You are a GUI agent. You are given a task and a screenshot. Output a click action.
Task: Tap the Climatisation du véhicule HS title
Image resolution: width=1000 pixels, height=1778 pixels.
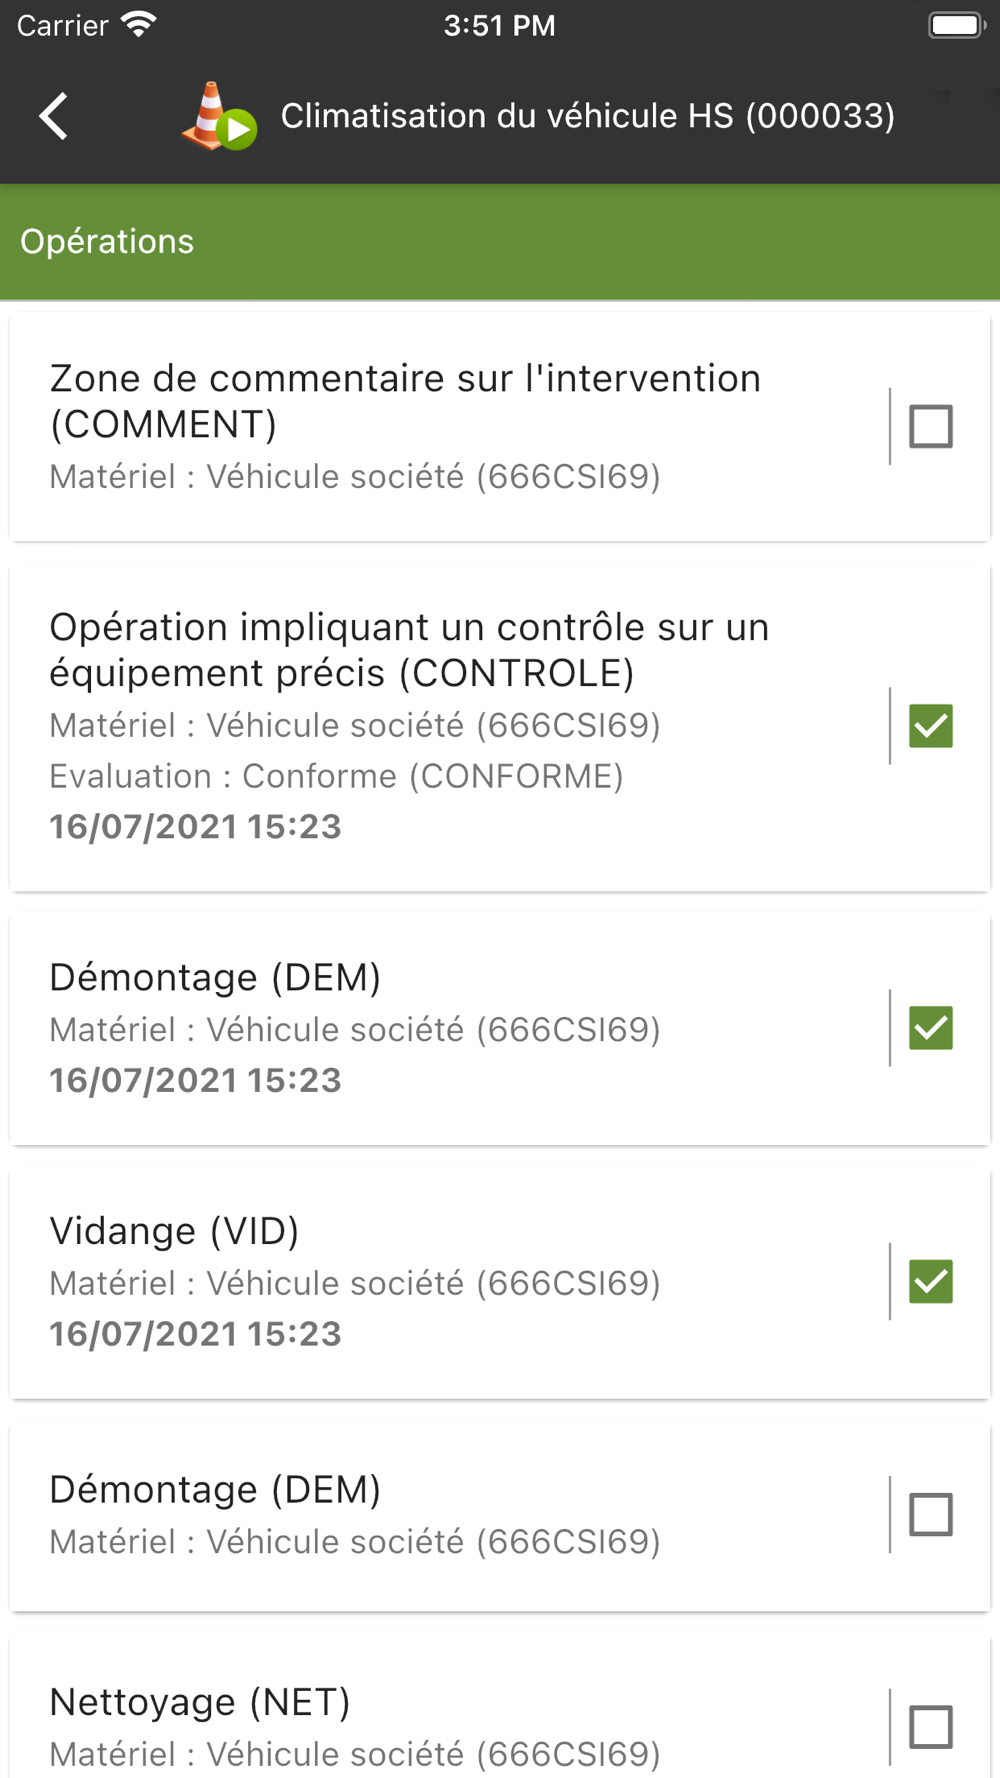588,116
